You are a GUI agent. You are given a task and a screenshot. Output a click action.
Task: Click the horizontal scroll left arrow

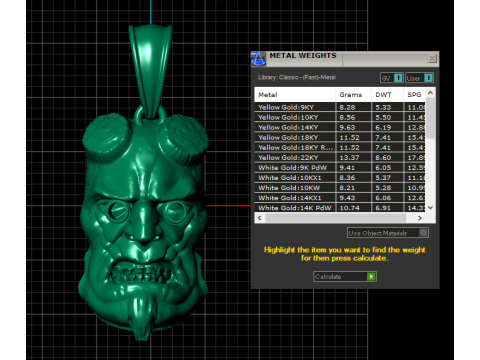pyautogui.click(x=260, y=218)
